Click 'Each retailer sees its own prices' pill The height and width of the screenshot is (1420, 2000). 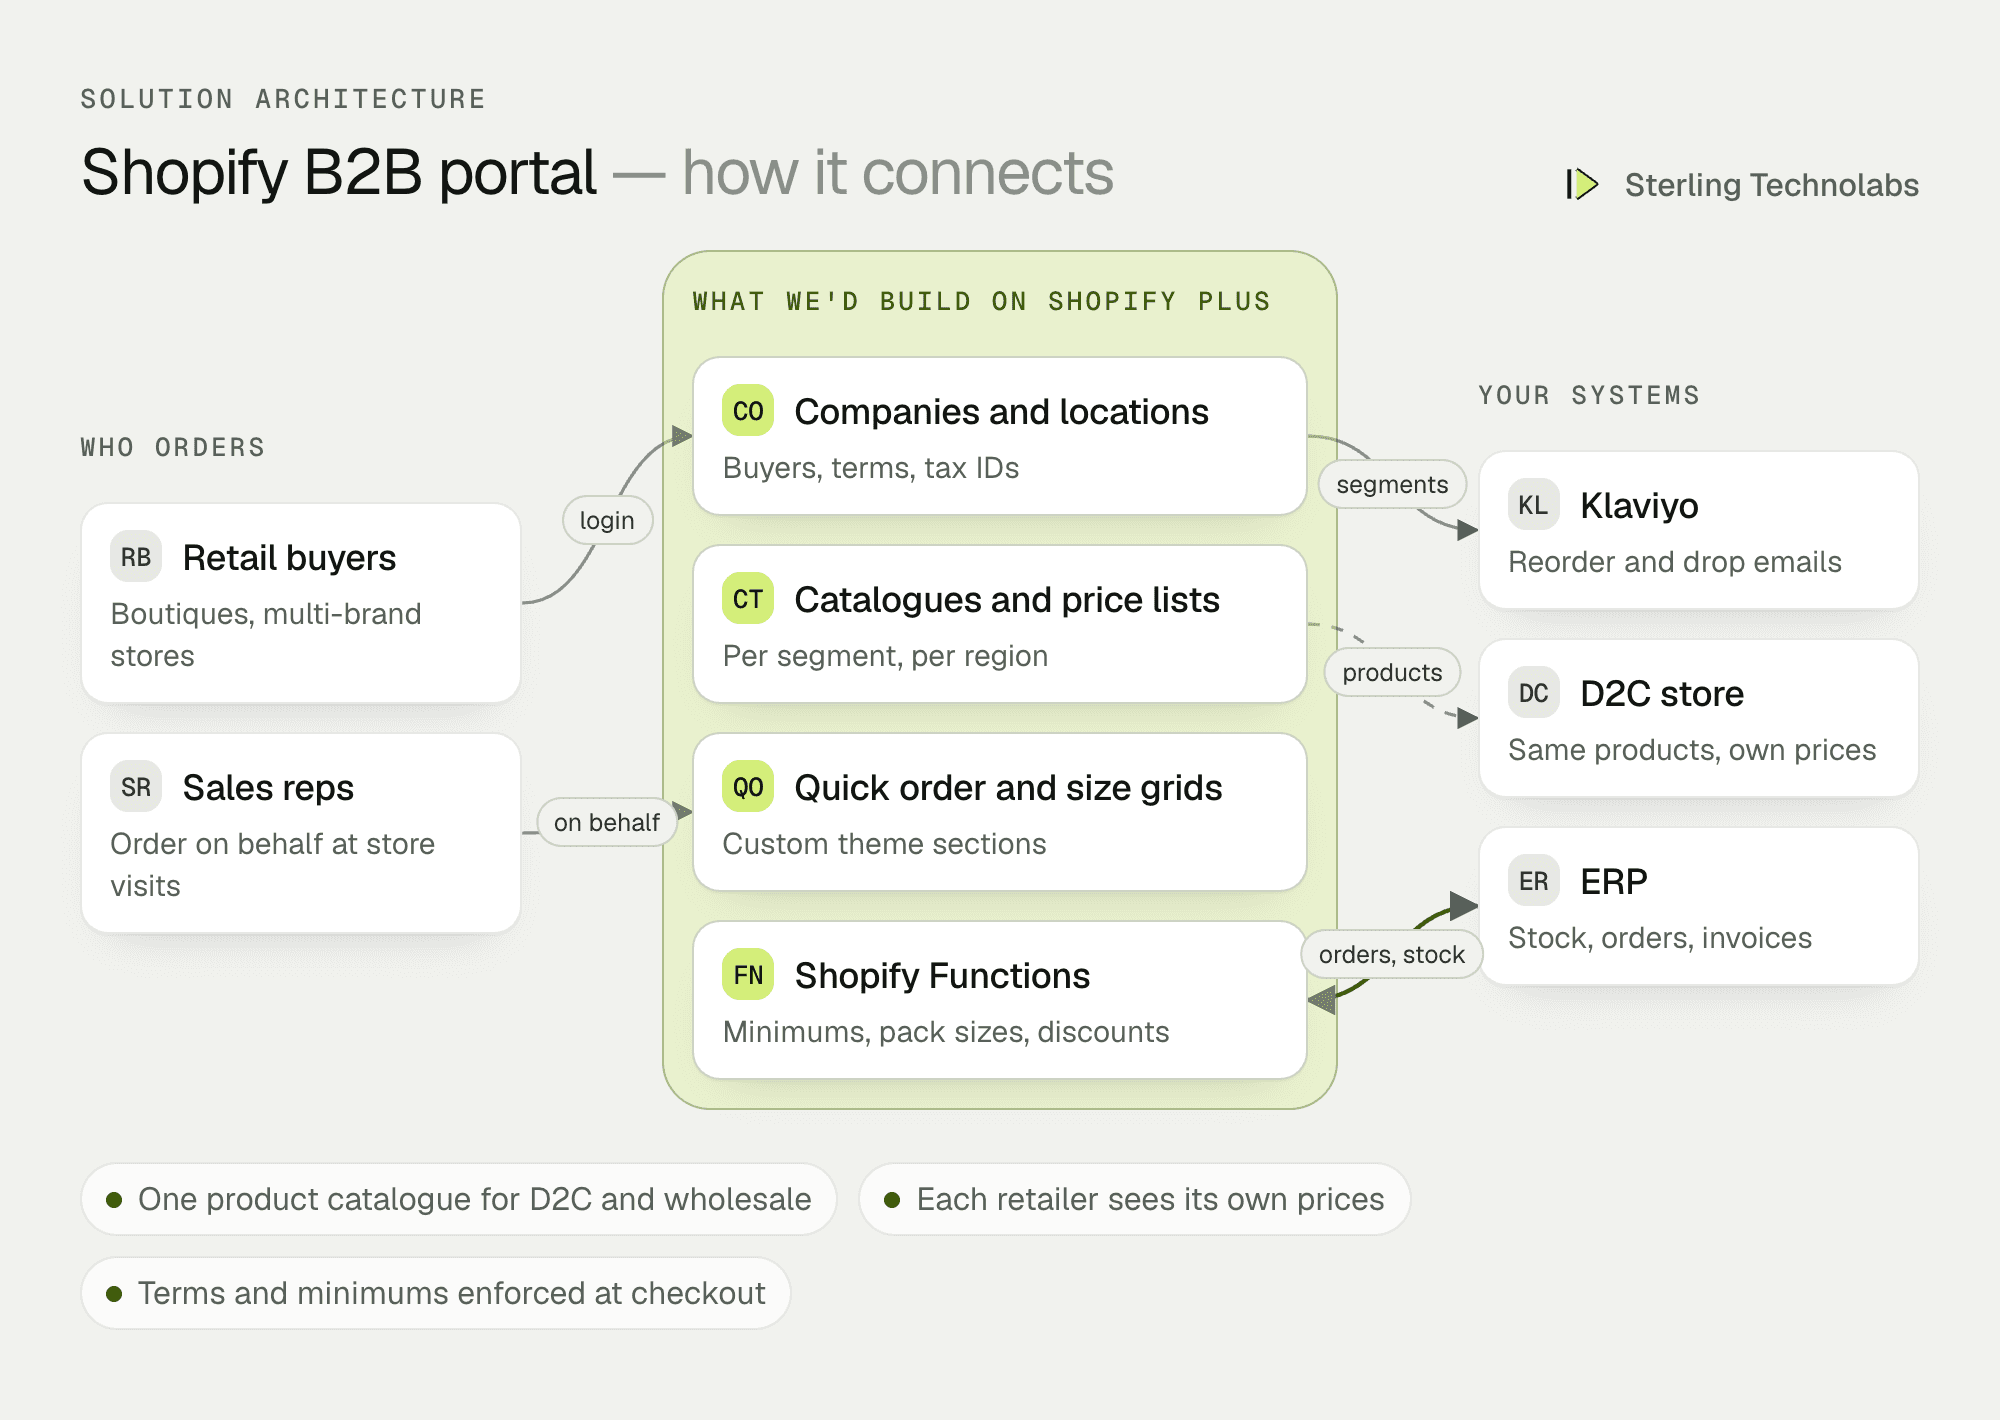click(x=1135, y=1198)
